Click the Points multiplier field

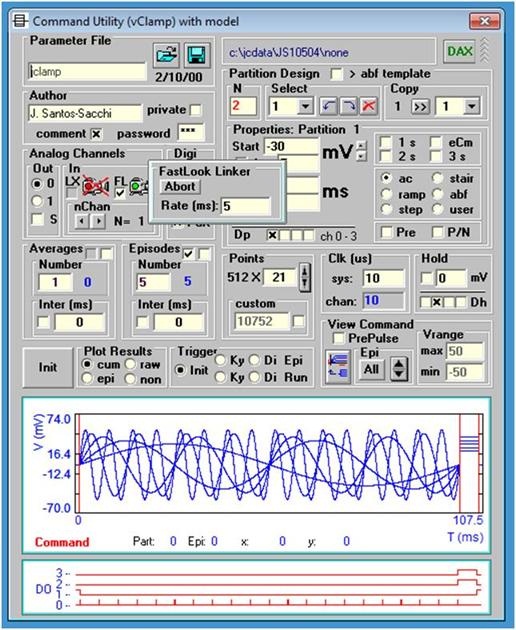(x=280, y=277)
